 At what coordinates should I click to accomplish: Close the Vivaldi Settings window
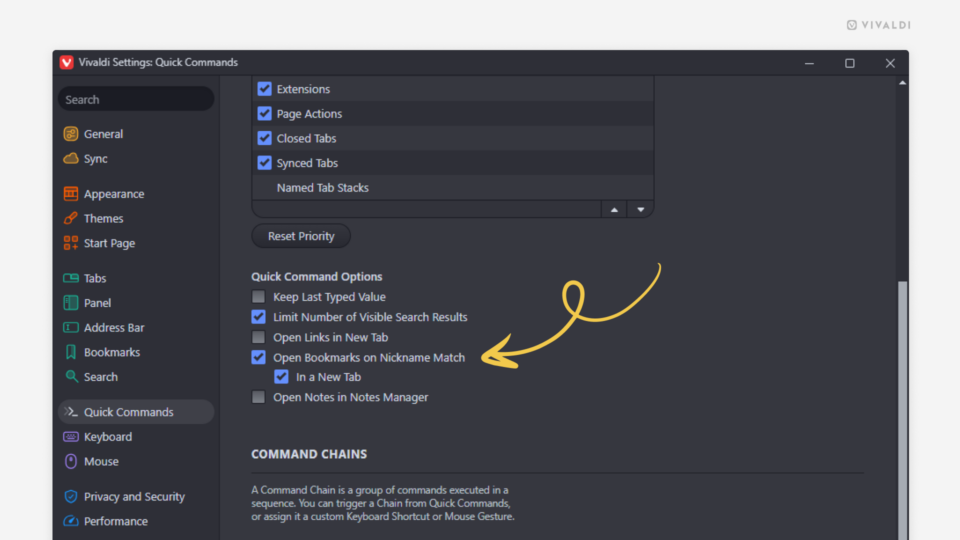click(x=890, y=63)
